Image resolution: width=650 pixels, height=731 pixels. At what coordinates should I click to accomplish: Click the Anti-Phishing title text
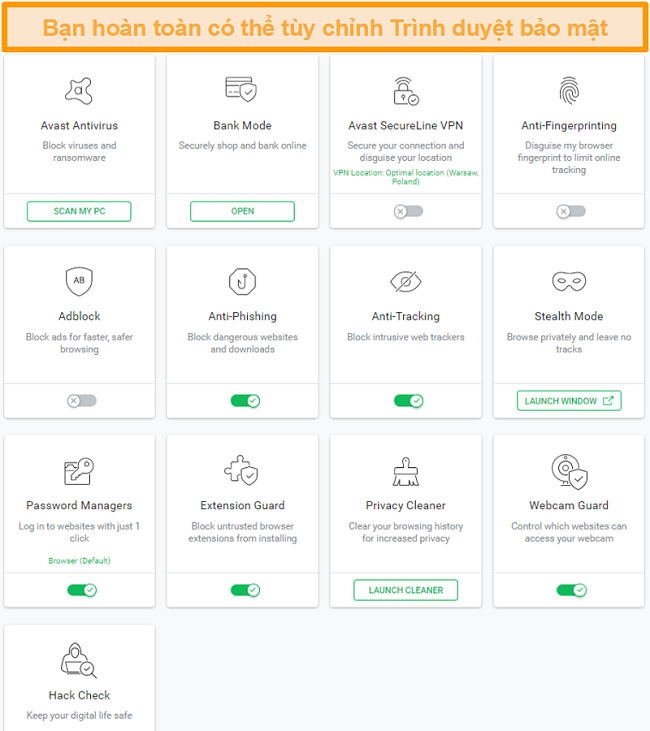point(242,316)
